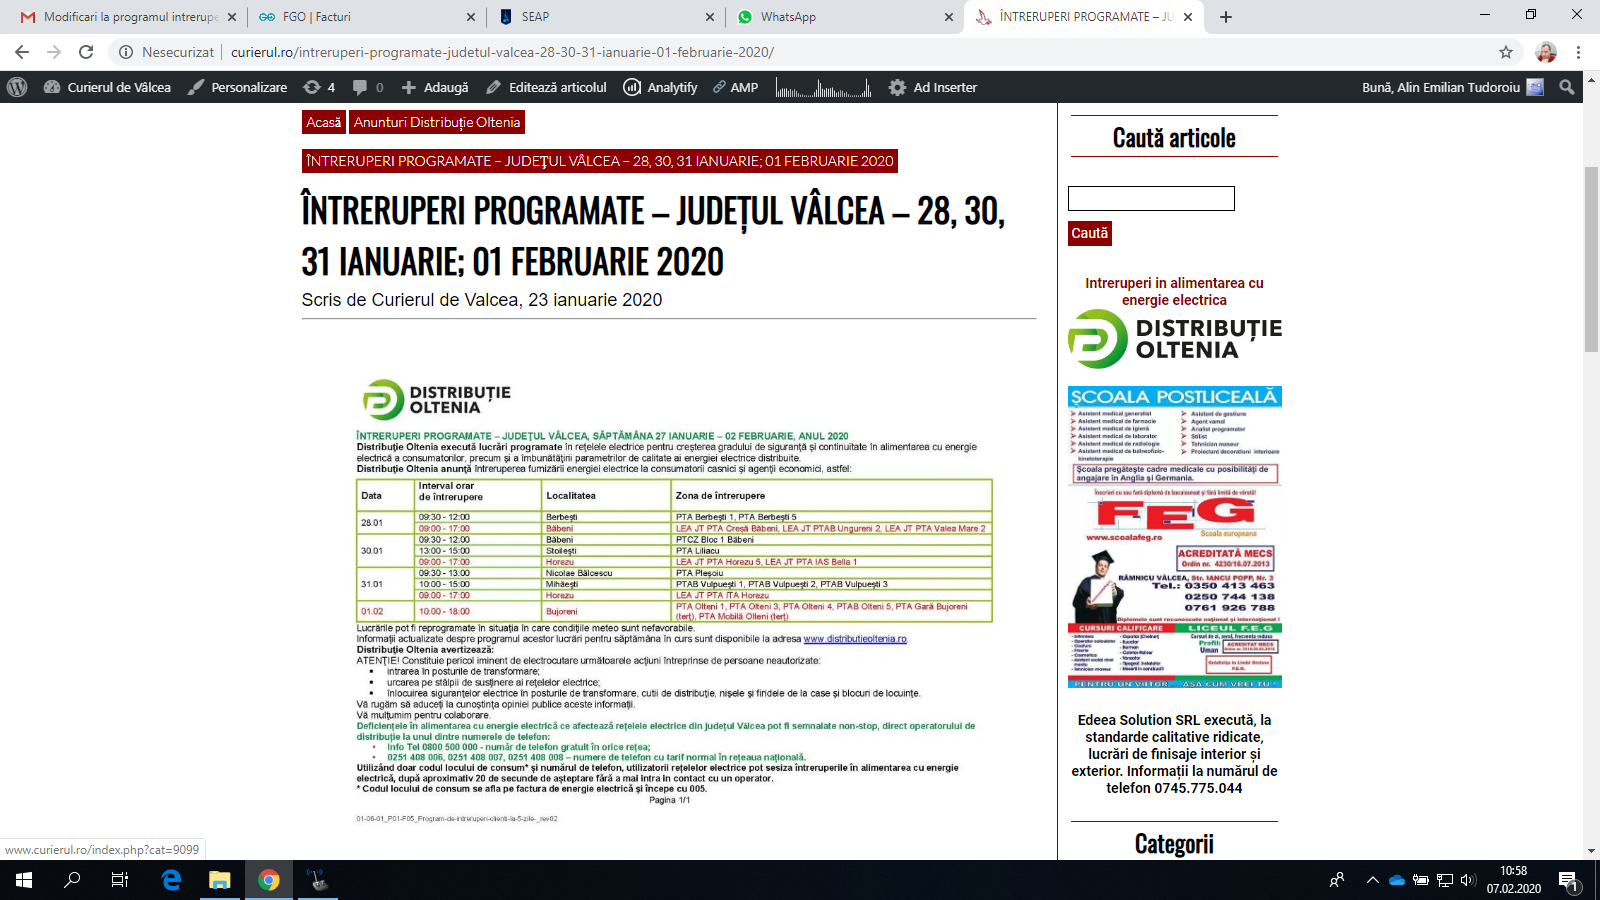Expand the Adaugă new content menu
The image size is (1600, 900).
pos(435,87)
